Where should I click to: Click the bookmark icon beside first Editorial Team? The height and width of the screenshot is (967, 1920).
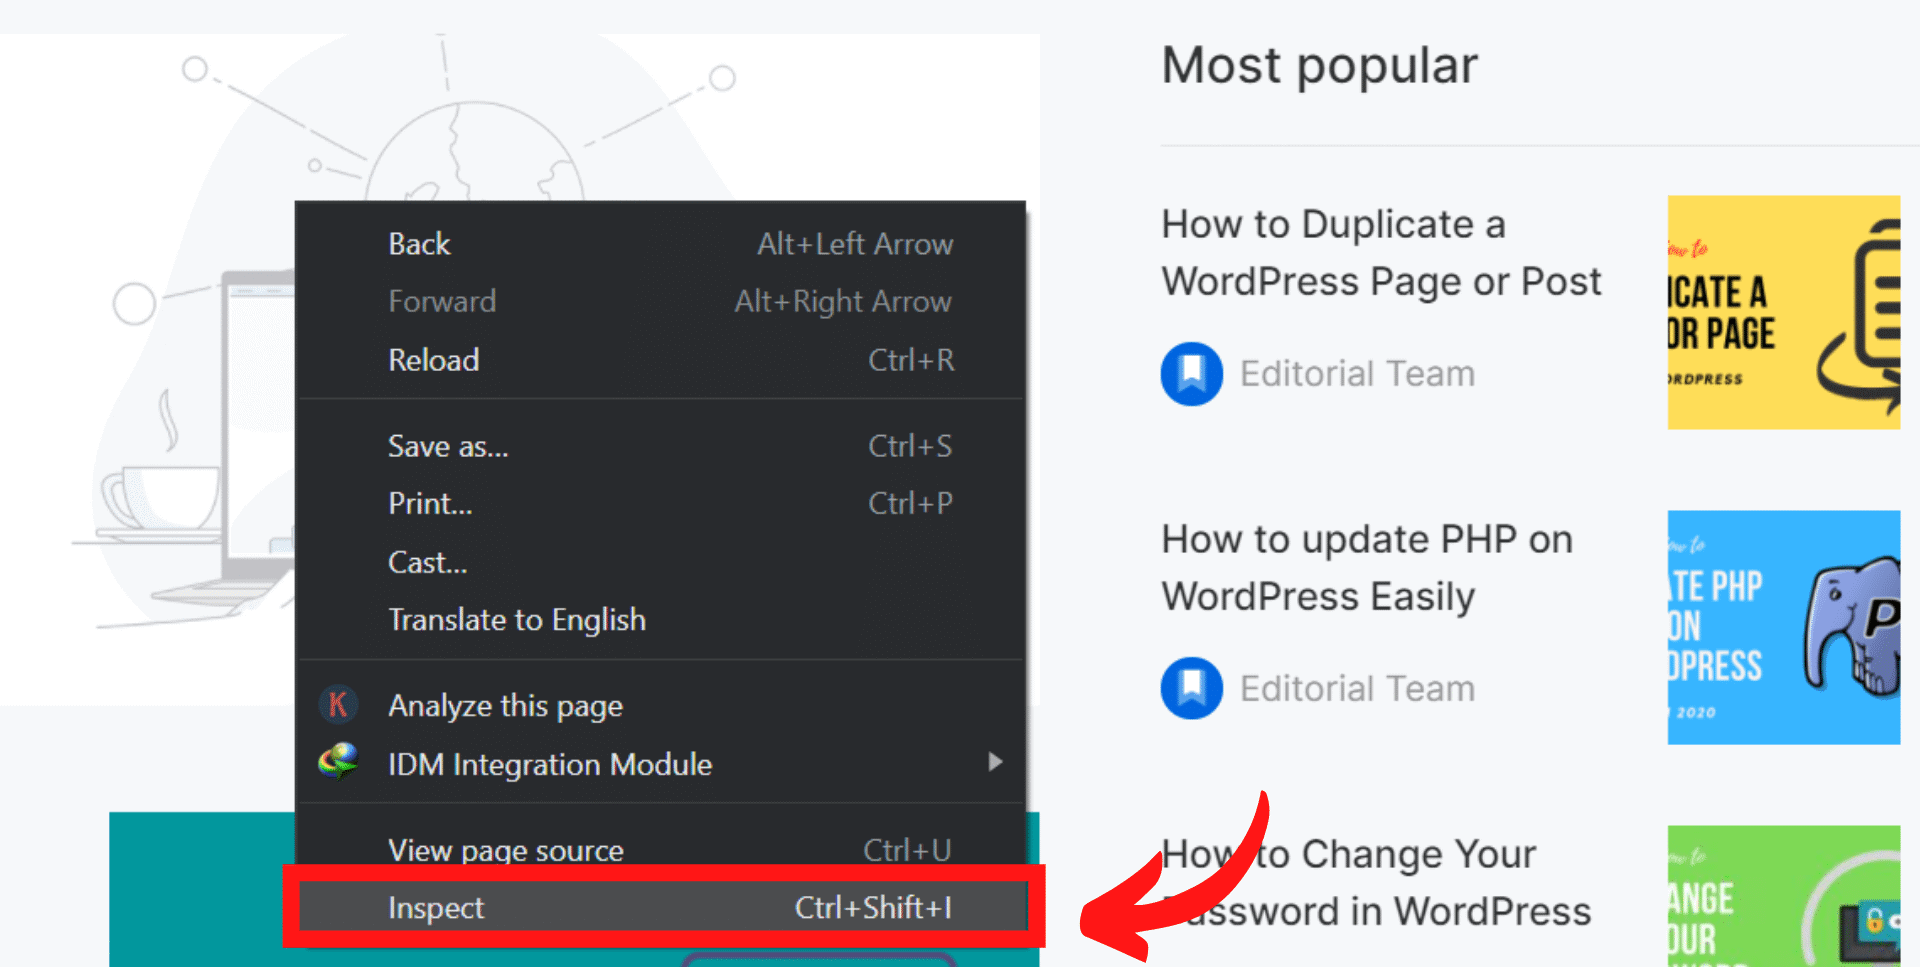click(1191, 373)
